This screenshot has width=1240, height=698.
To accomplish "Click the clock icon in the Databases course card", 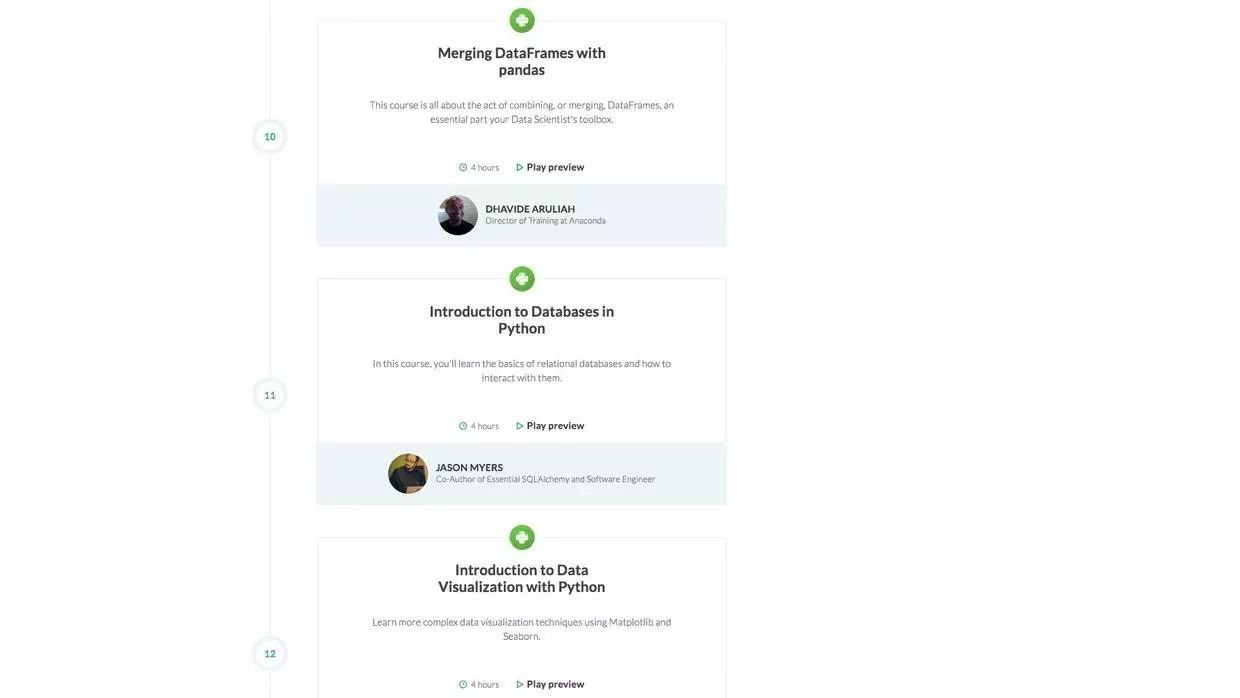I will coord(463,426).
